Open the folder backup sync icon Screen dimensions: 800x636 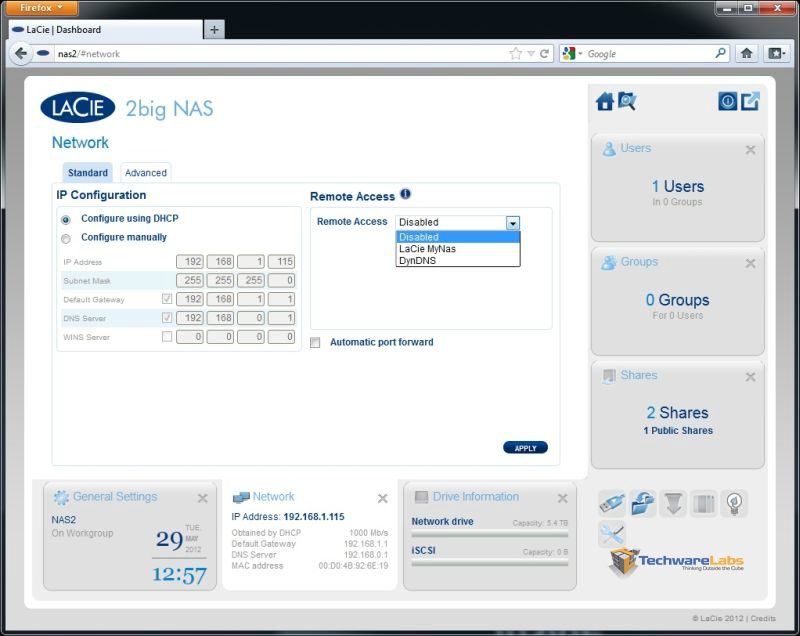tap(642, 503)
